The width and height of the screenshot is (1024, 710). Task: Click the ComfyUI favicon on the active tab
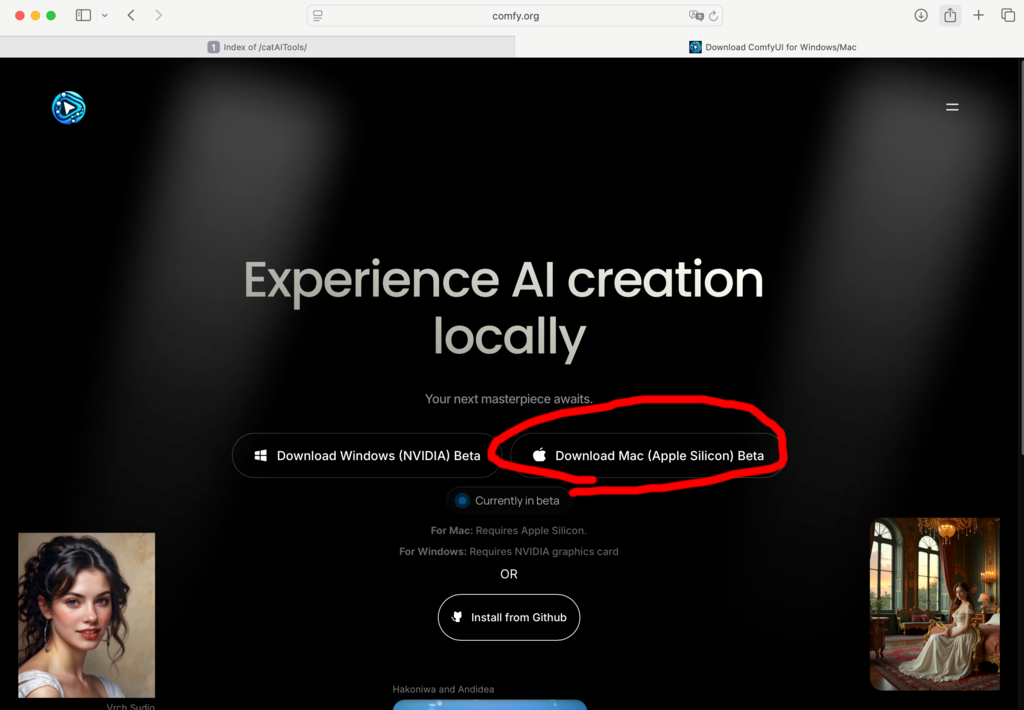696,47
